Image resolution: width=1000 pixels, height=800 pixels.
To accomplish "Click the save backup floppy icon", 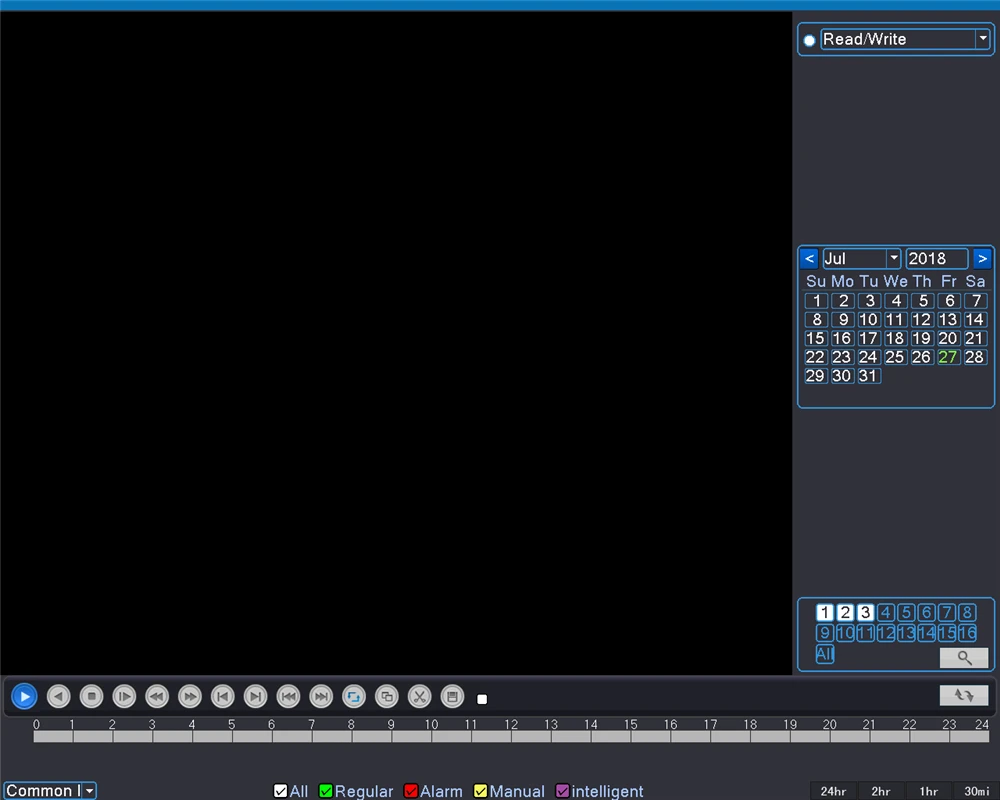I will click(x=452, y=697).
